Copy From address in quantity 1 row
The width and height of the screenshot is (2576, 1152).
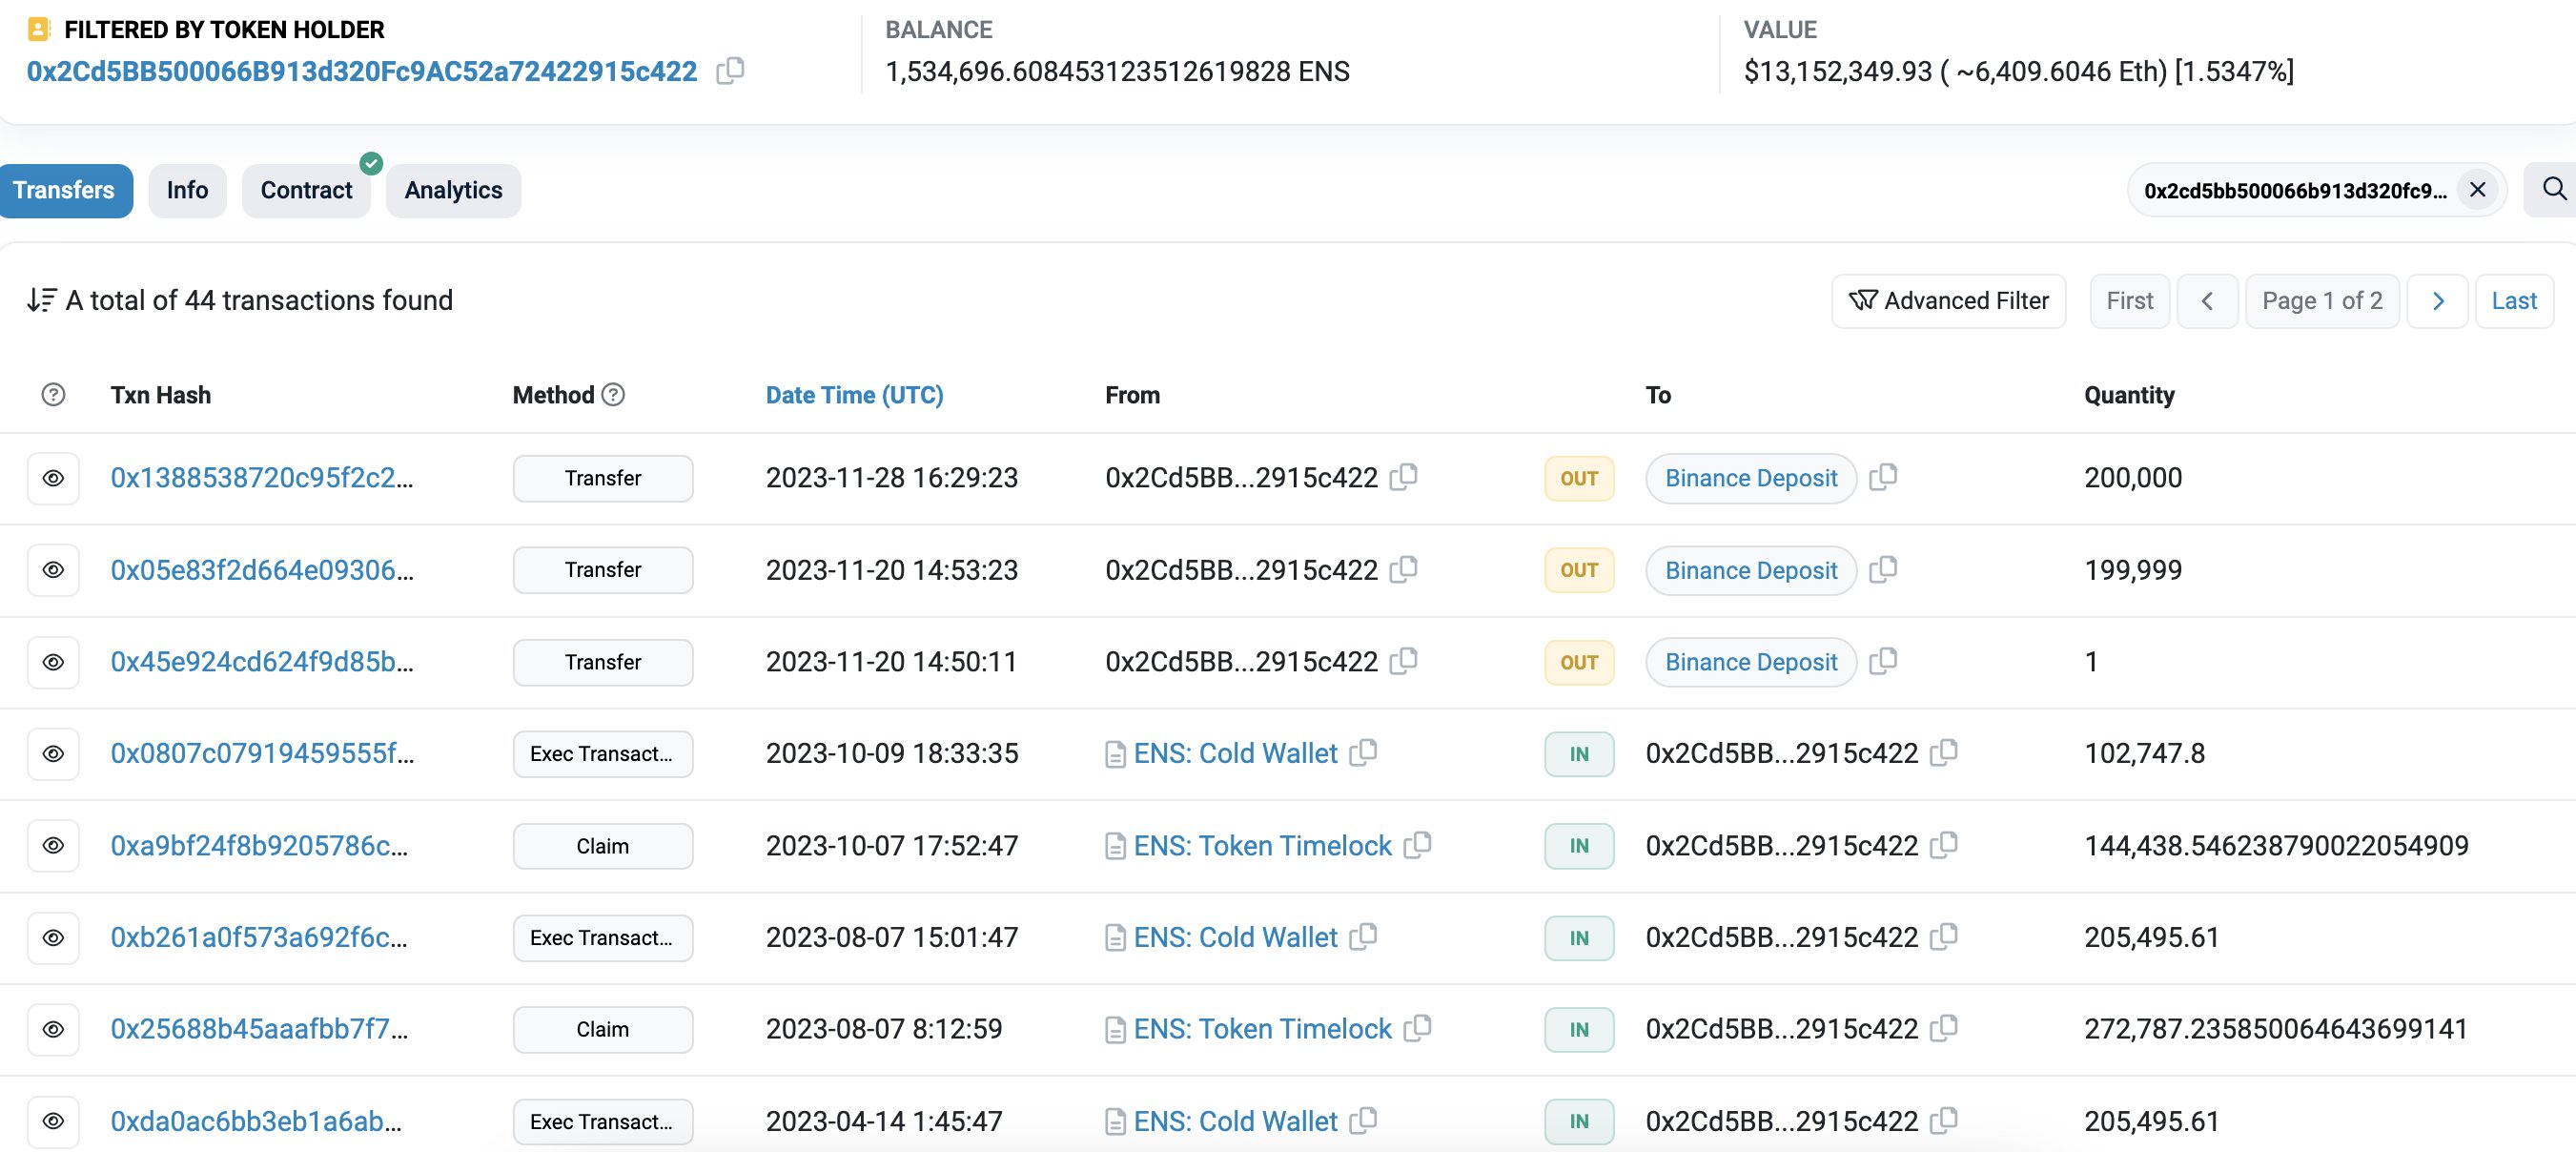[x=1404, y=661]
